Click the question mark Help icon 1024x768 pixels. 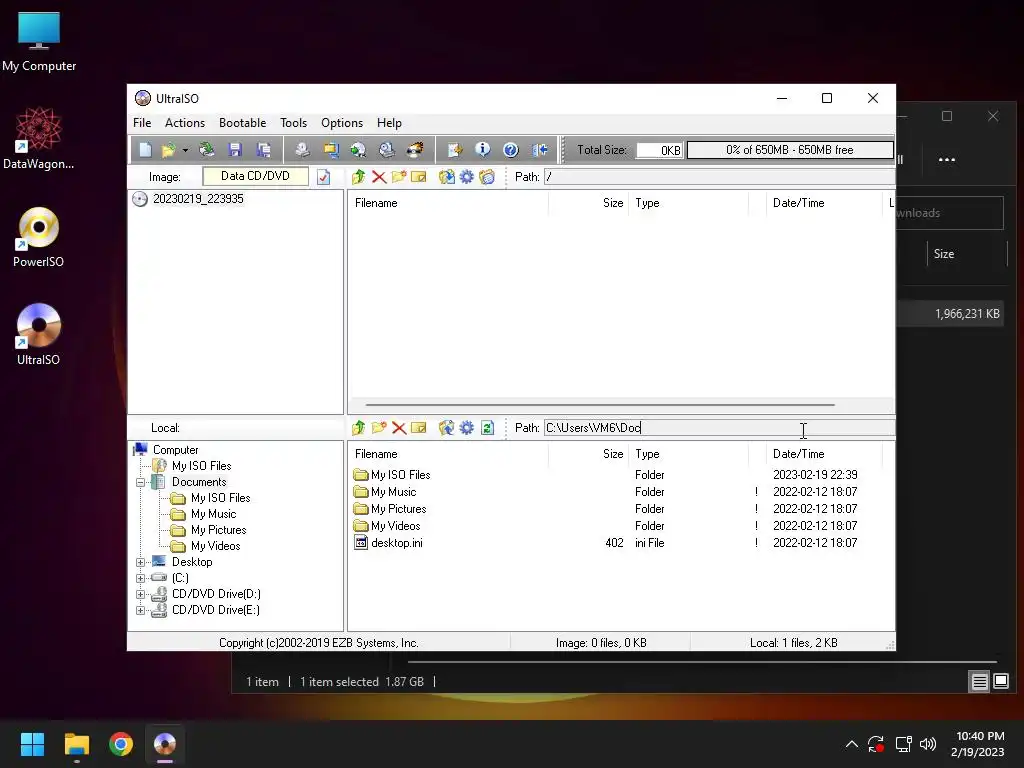click(x=511, y=150)
